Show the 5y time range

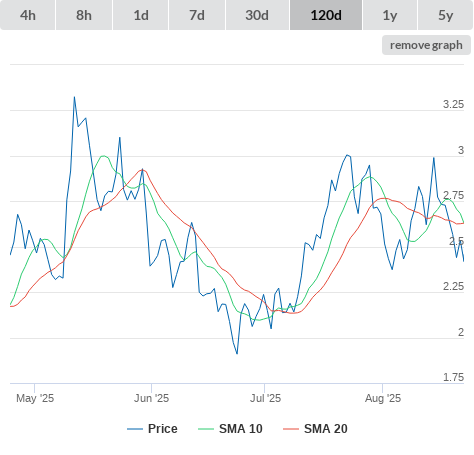point(446,15)
